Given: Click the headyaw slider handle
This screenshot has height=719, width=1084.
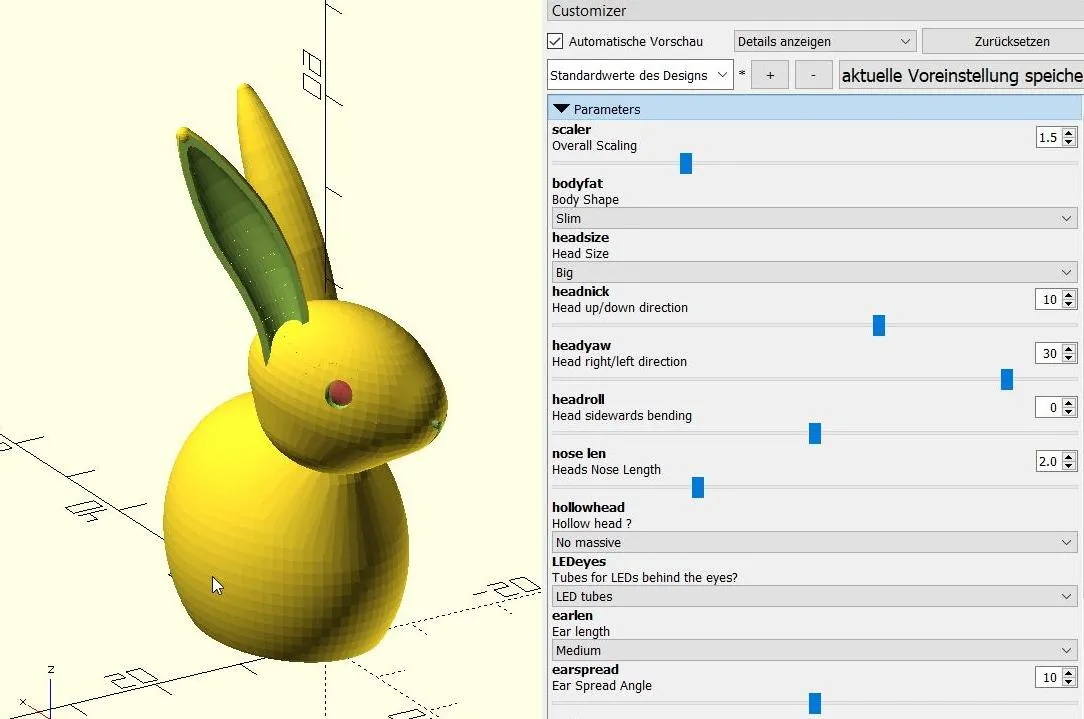Looking at the screenshot, I should [1007, 379].
